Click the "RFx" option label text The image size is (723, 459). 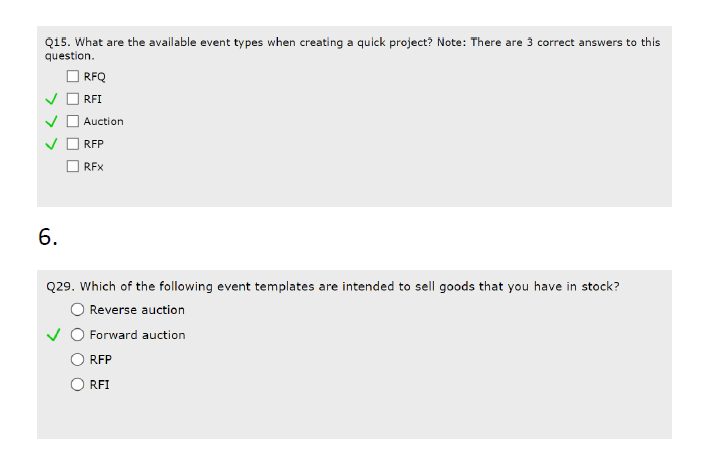click(x=93, y=167)
